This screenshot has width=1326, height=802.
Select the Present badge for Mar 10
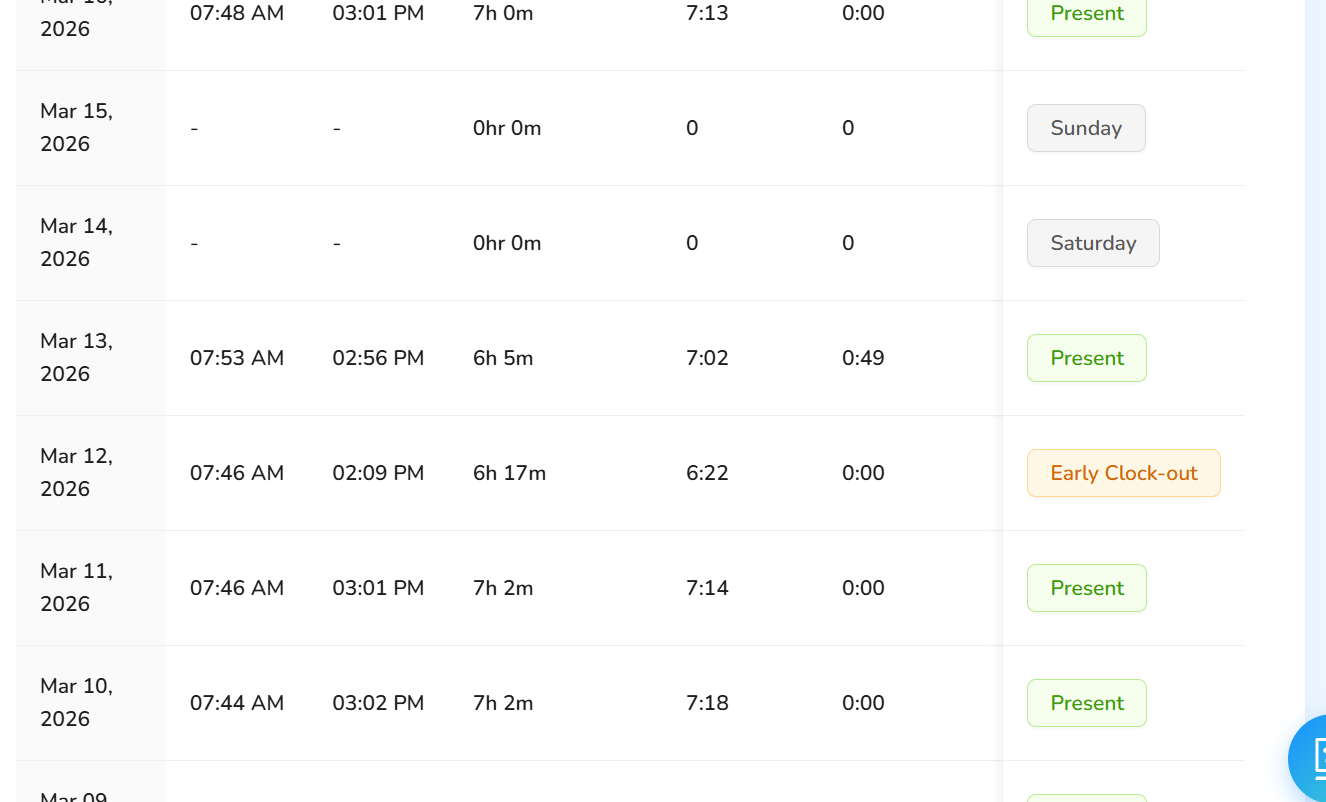coord(1086,703)
